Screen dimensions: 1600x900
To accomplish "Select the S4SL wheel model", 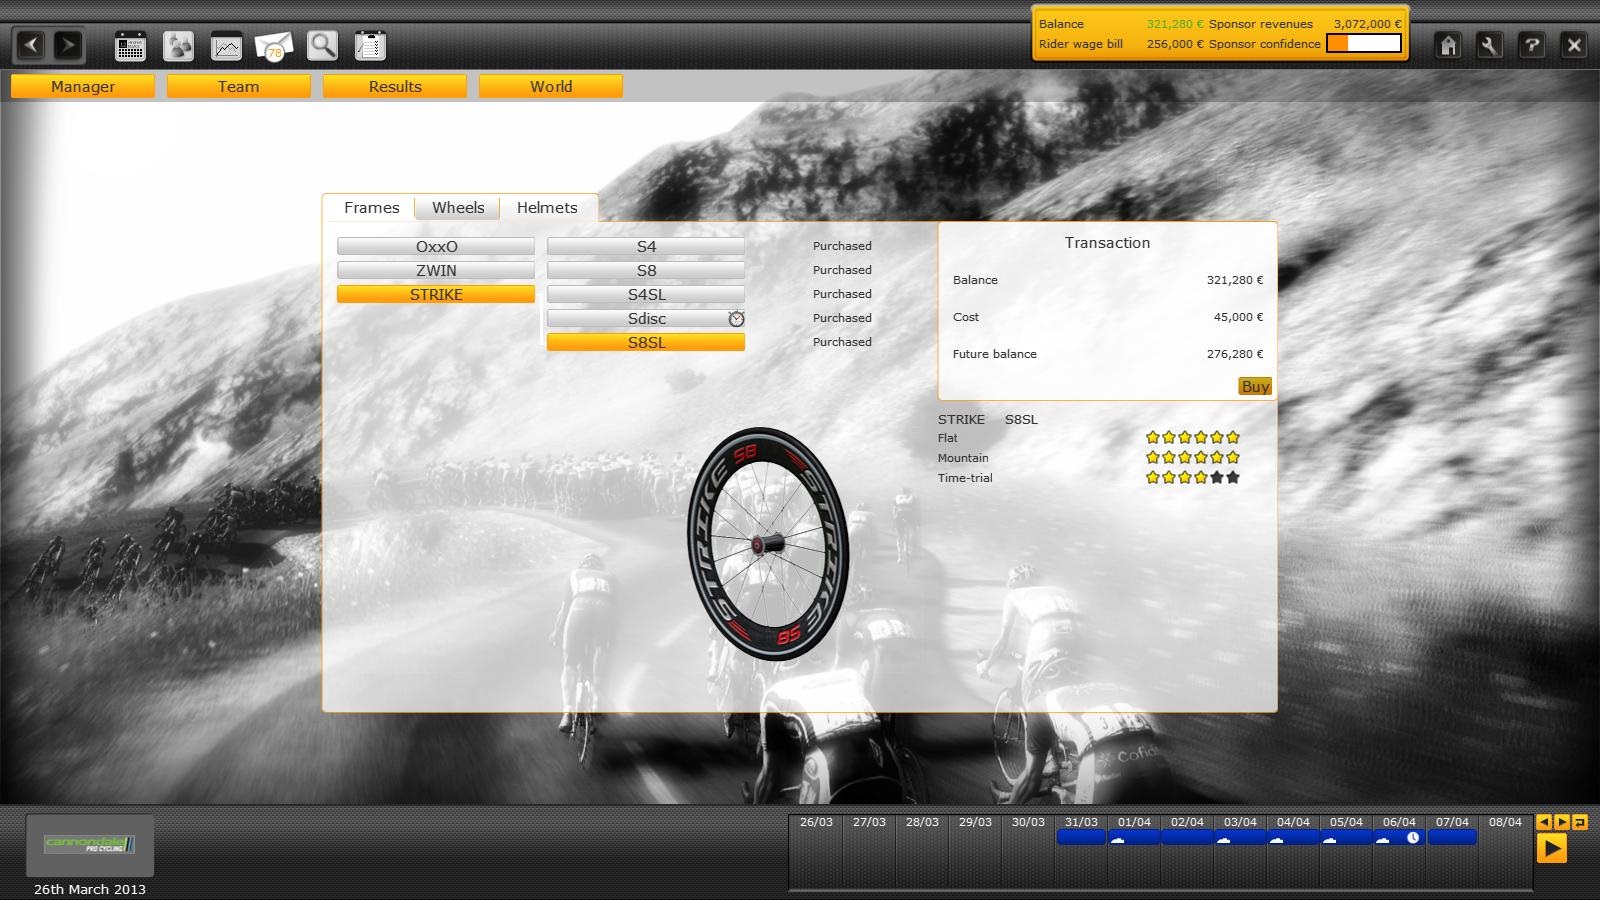I will (x=646, y=295).
